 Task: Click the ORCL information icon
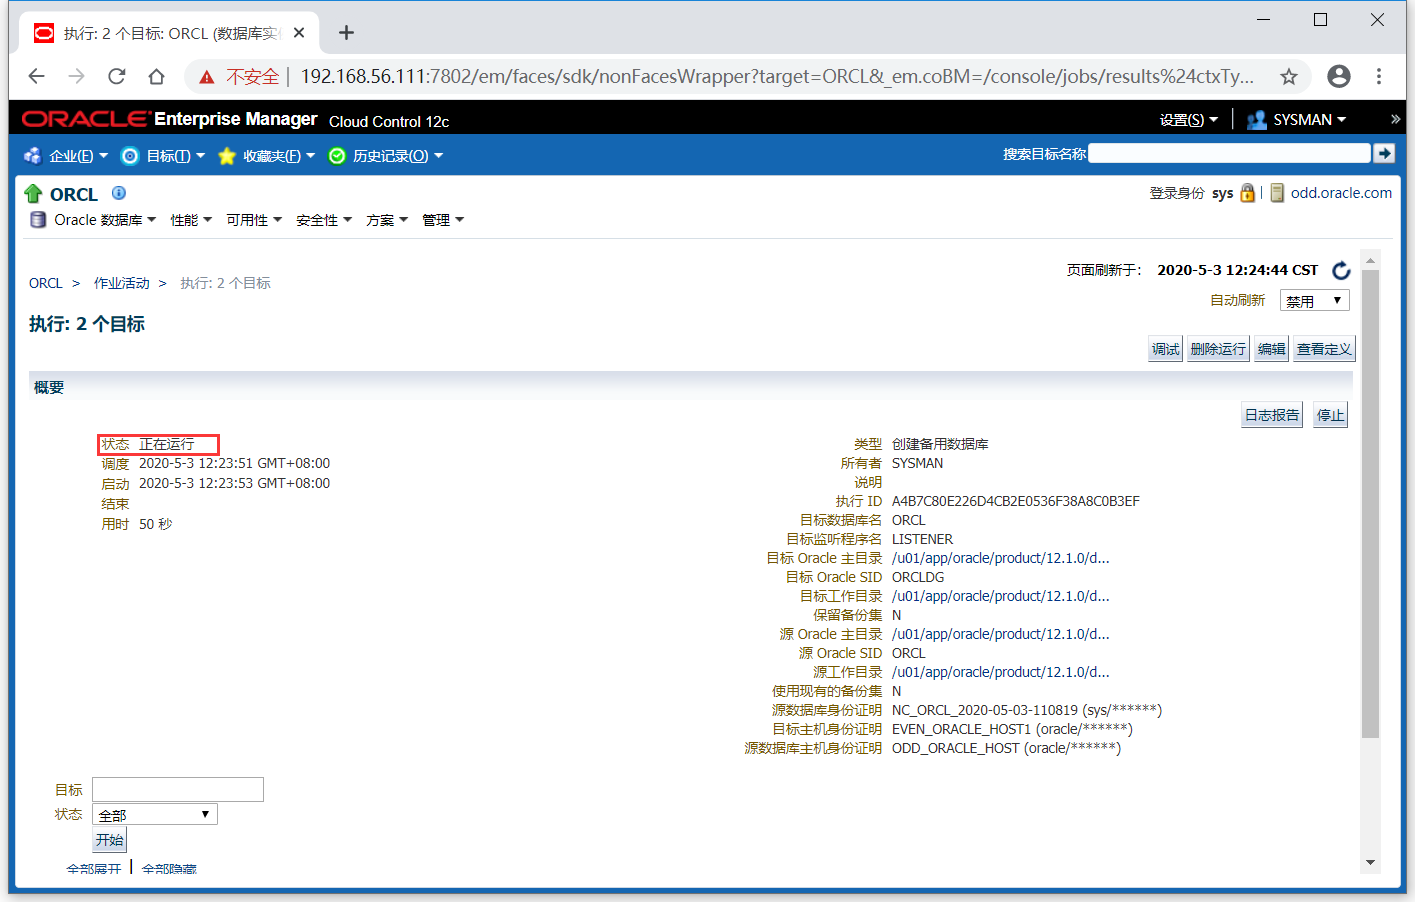click(119, 193)
